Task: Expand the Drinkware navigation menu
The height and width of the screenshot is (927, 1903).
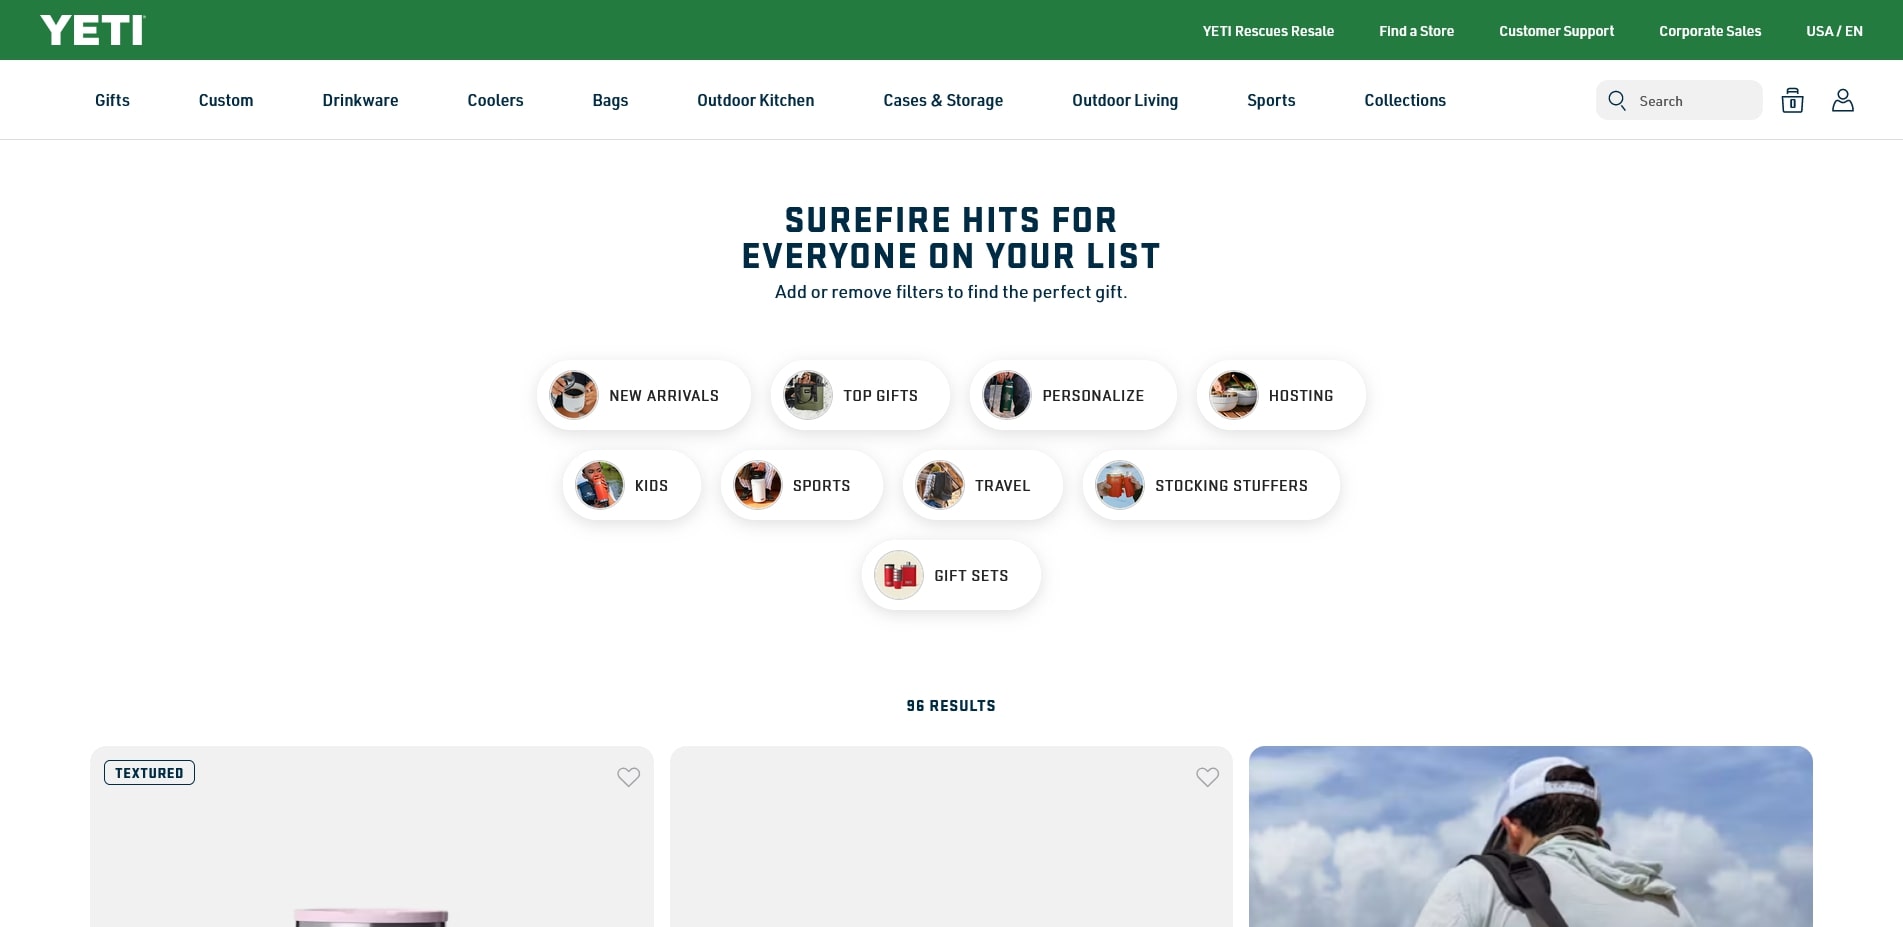Action: (360, 100)
